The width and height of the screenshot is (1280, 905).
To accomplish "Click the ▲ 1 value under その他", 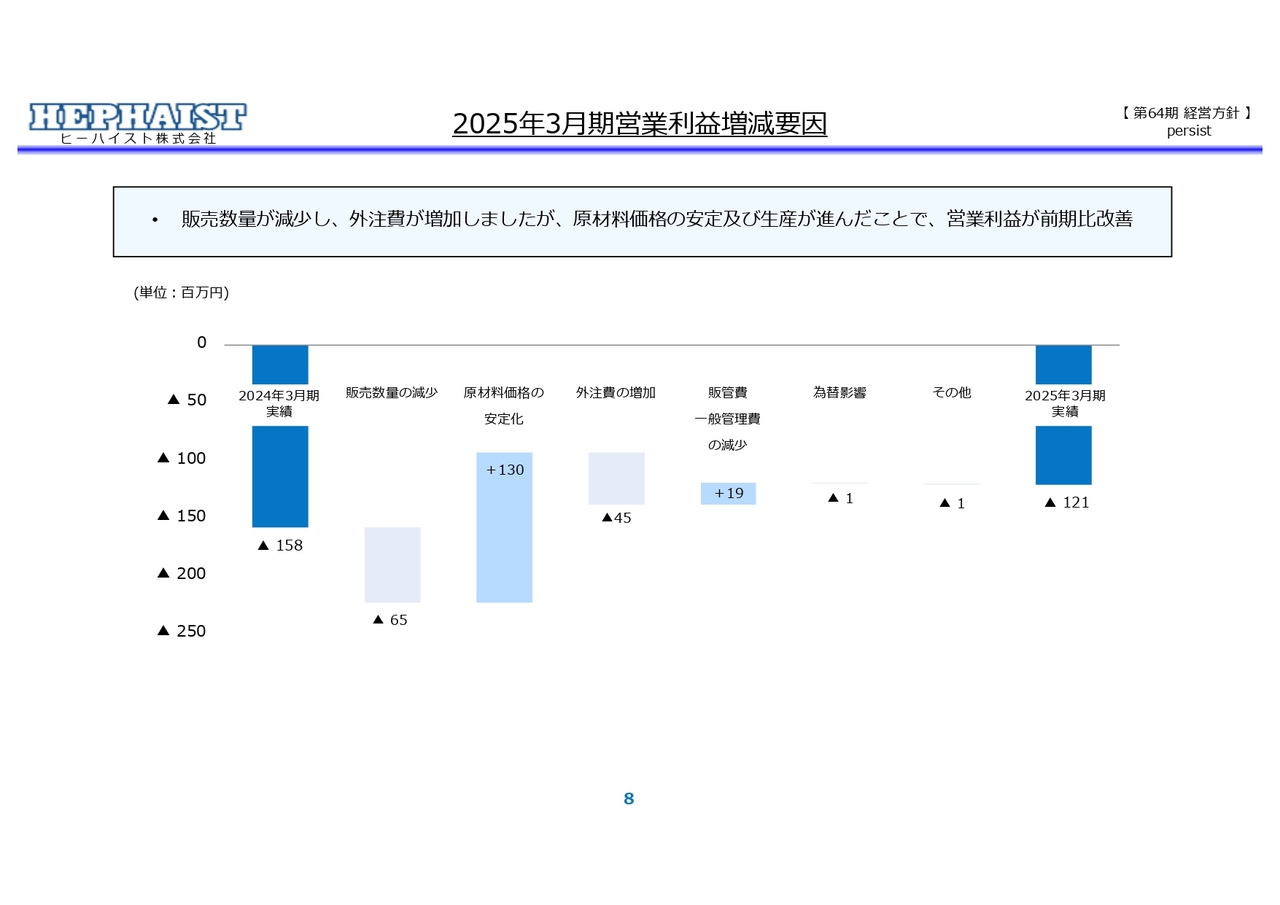I will tap(952, 504).
